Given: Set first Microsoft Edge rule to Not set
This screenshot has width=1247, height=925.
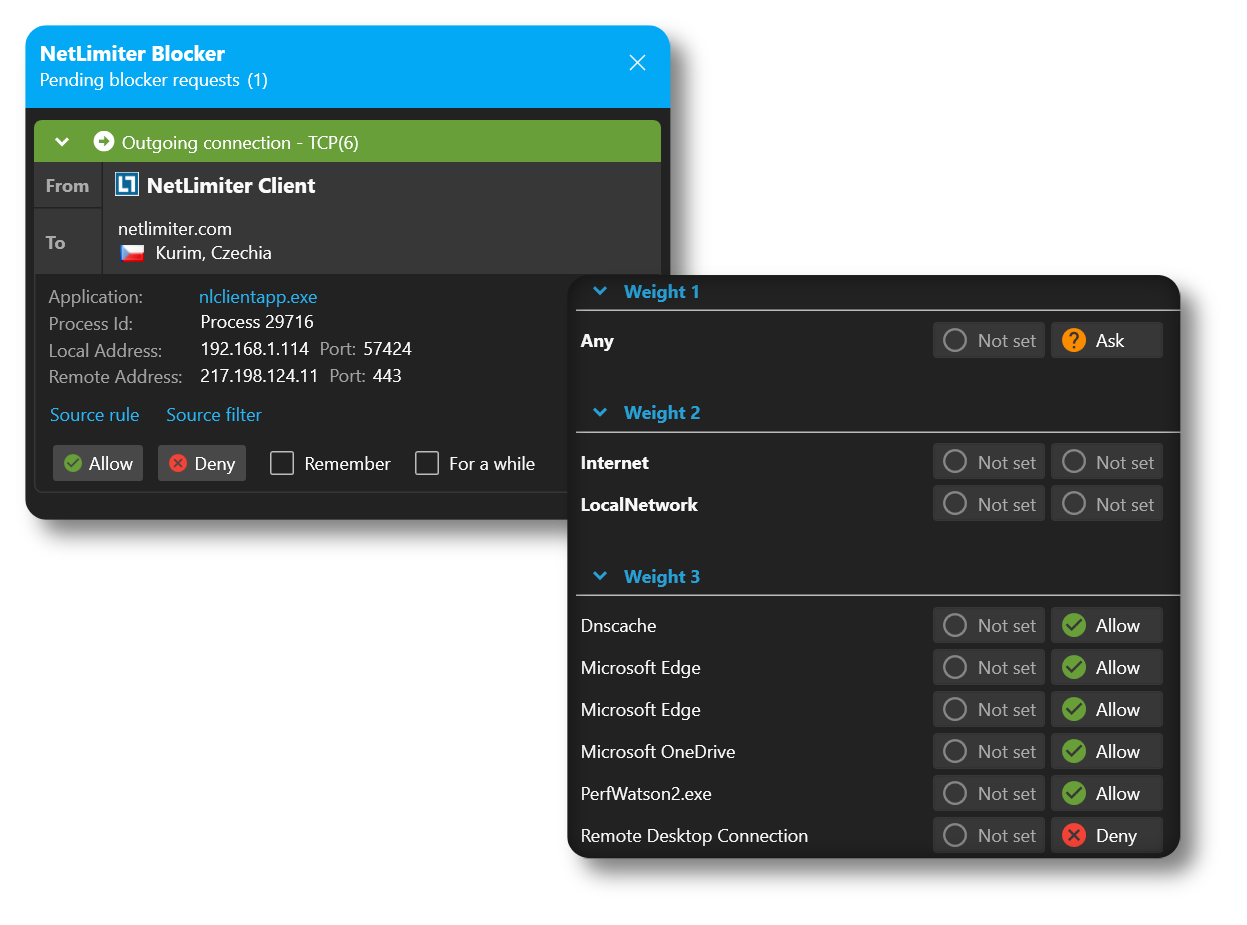Looking at the screenshot, I should [x=989, y=667].
